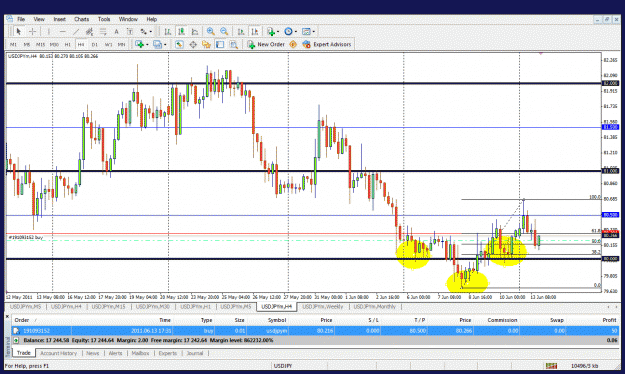Switch to the USDJPYm,M15 chart tab
The width and height of the screenshot is (625, 374).
point(108,307)
